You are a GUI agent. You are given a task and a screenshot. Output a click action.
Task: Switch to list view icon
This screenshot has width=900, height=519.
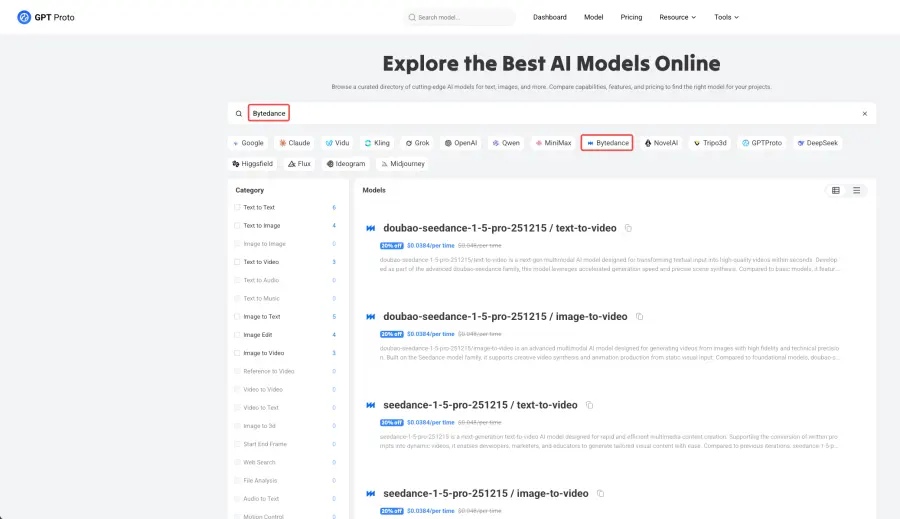(x=856, y=191)
